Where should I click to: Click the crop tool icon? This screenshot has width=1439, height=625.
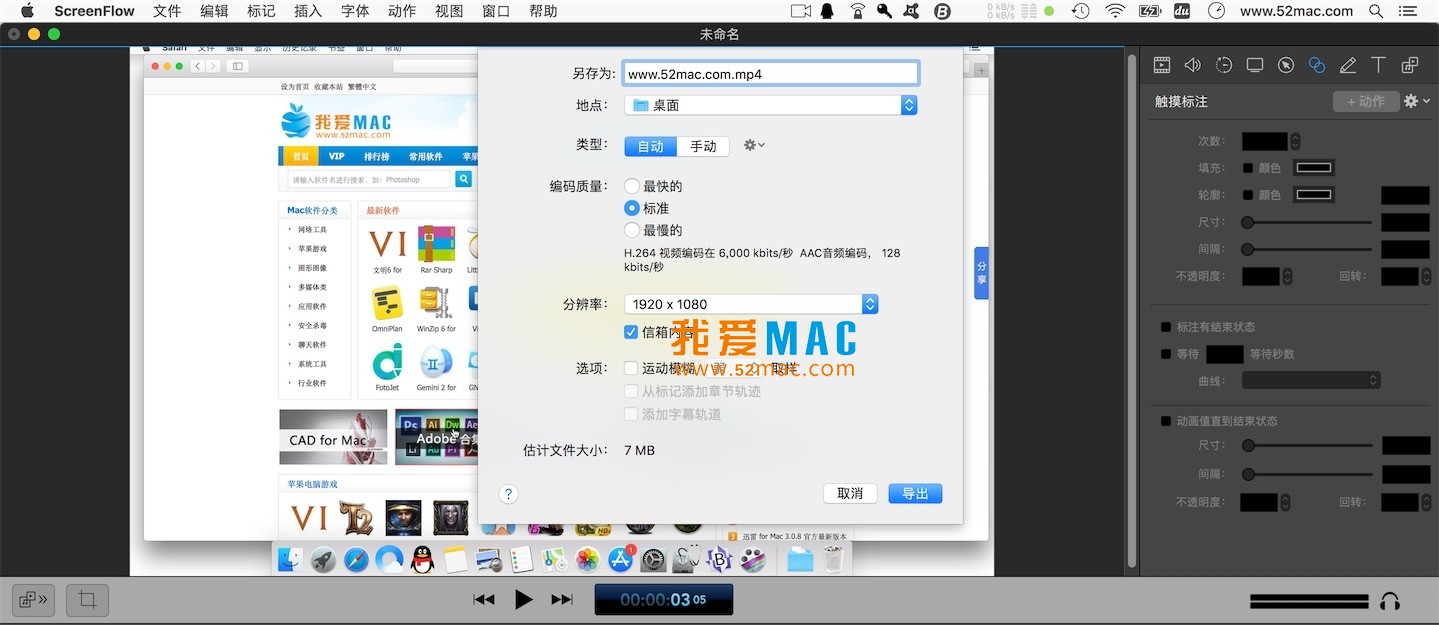[87, 600]
